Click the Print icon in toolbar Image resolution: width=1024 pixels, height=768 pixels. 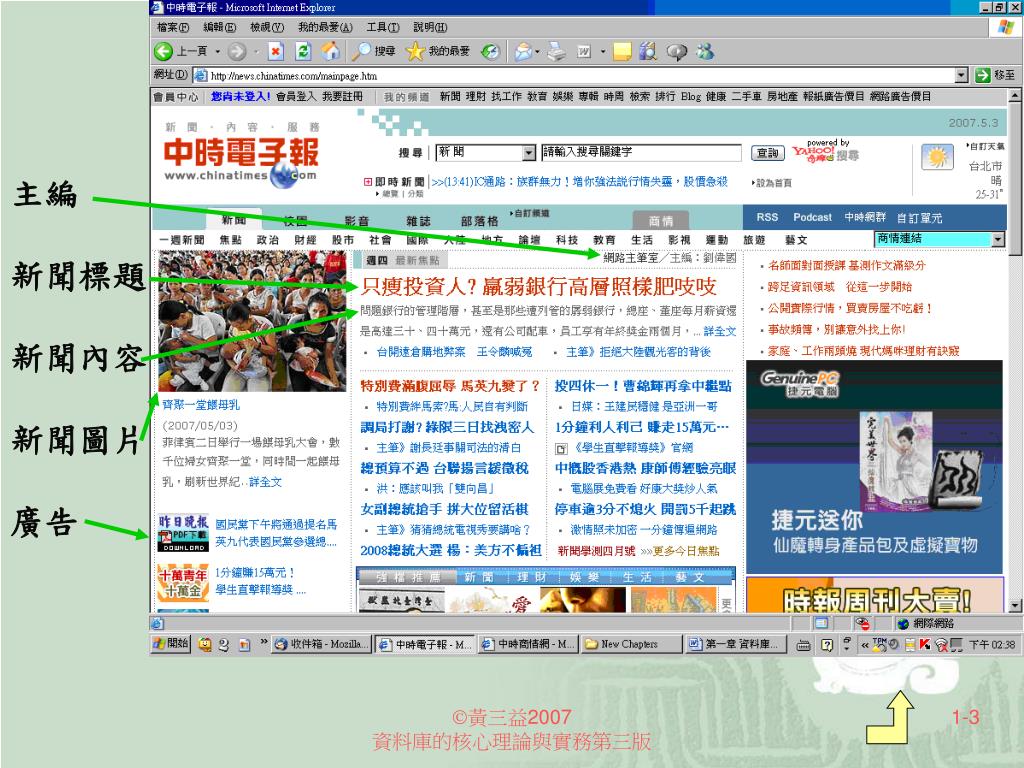pos(556,52)
